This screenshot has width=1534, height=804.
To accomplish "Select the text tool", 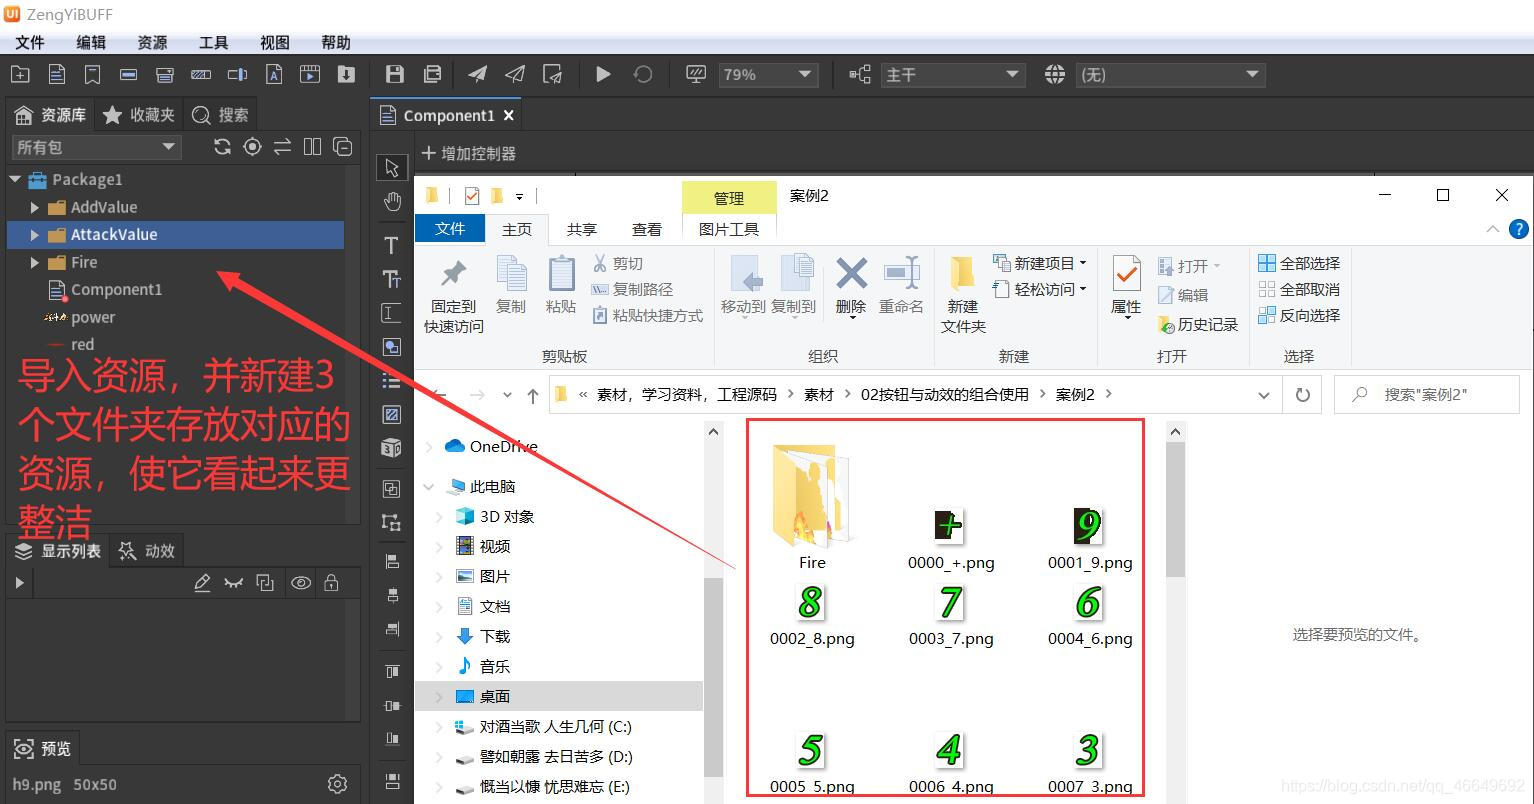I will point(392,245).
